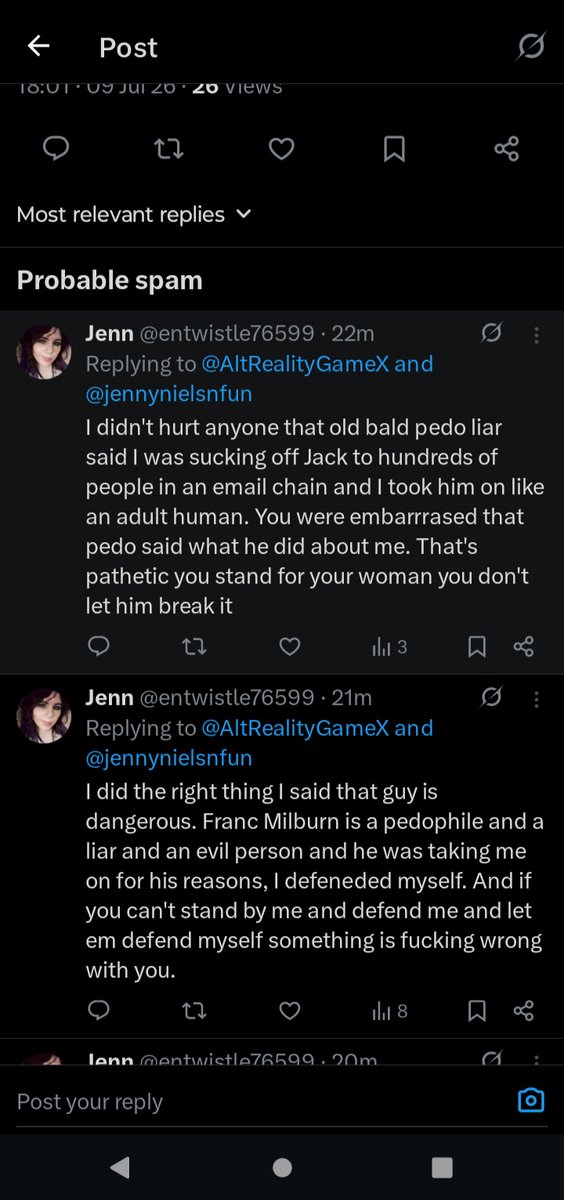Screen dimensions: 564x1200
Task: Bookmark Jenn's 21m reply
Action: [x=477, y=1011]
